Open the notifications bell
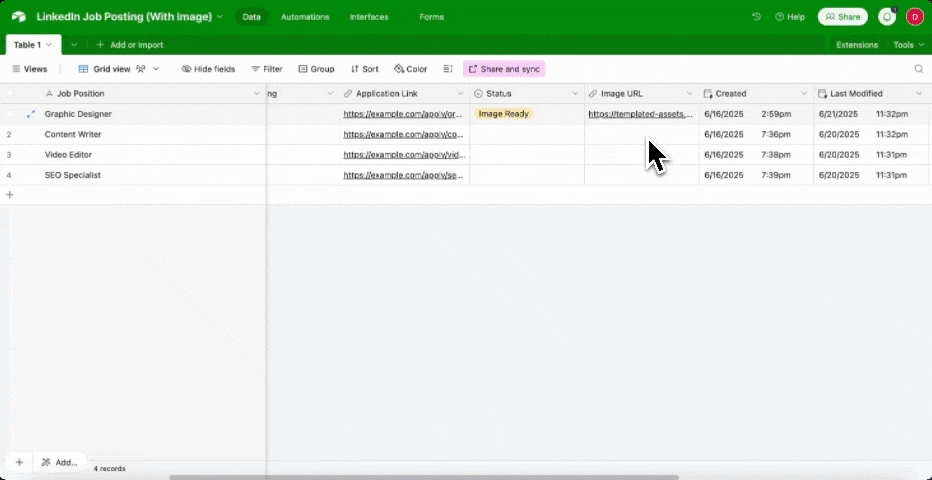 (887, 17)
